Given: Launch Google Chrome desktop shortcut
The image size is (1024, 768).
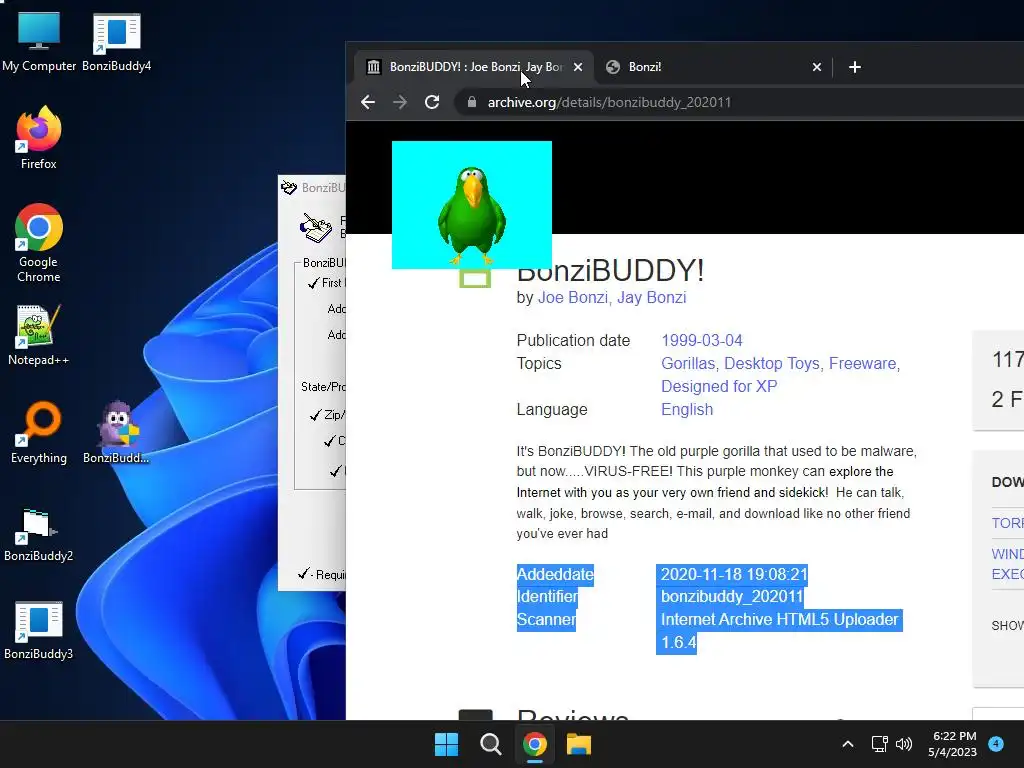Looking at the screenshot, I should (x=39, y=243).
